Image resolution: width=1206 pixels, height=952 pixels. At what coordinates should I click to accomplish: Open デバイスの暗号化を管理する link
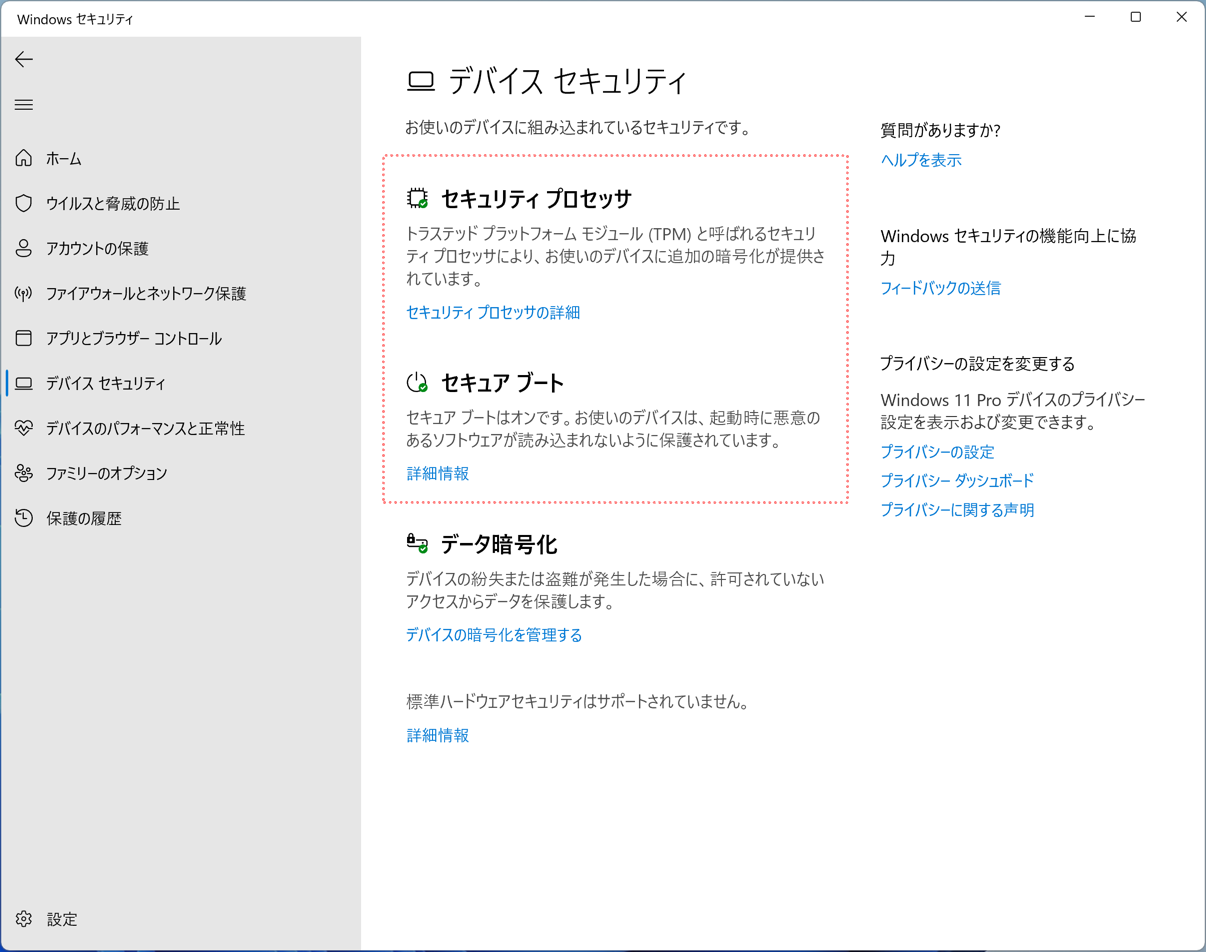pyautogui.click(x=494, y=635)
